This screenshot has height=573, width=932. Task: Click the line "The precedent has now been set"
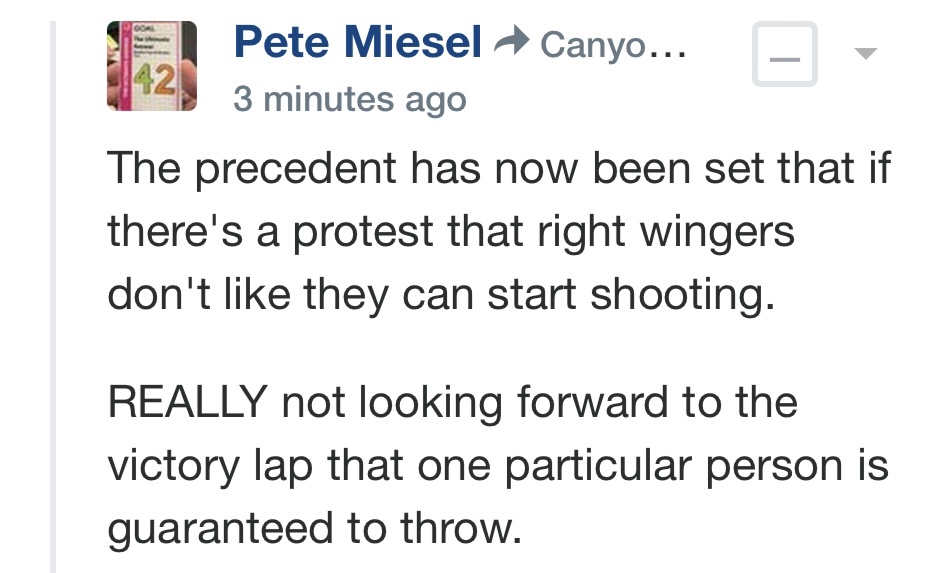[x=498, y=167]
